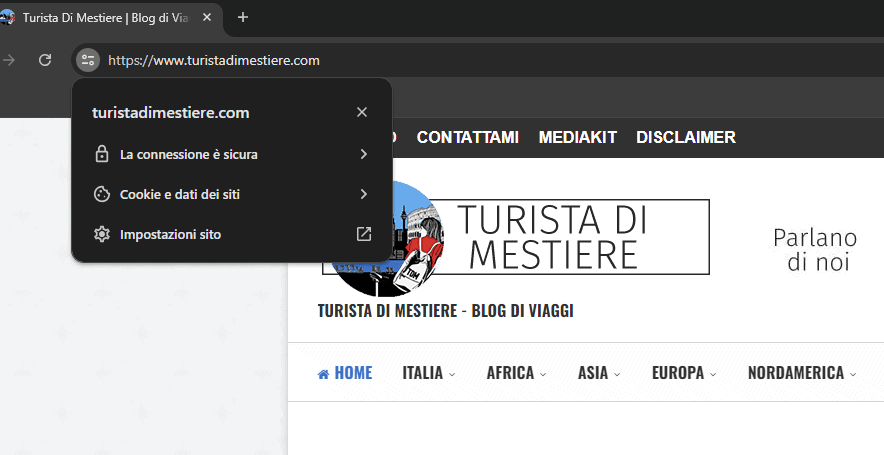884x455 pixels.
Task: Expand the ITALIA dropdown menu
Action: tap(429, 373)
